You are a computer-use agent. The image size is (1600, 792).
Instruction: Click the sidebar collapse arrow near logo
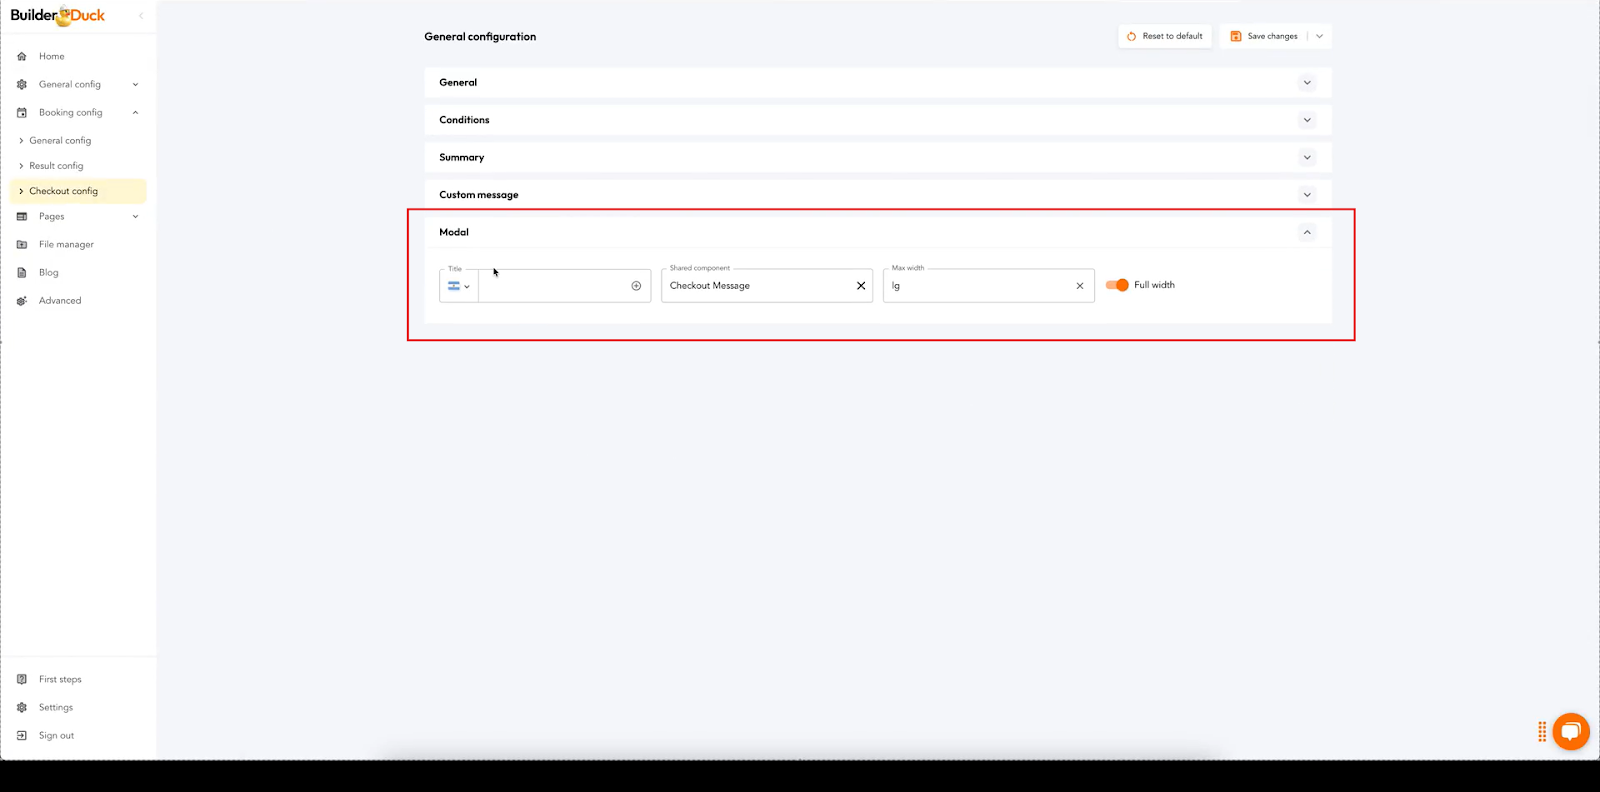(141, 16)
